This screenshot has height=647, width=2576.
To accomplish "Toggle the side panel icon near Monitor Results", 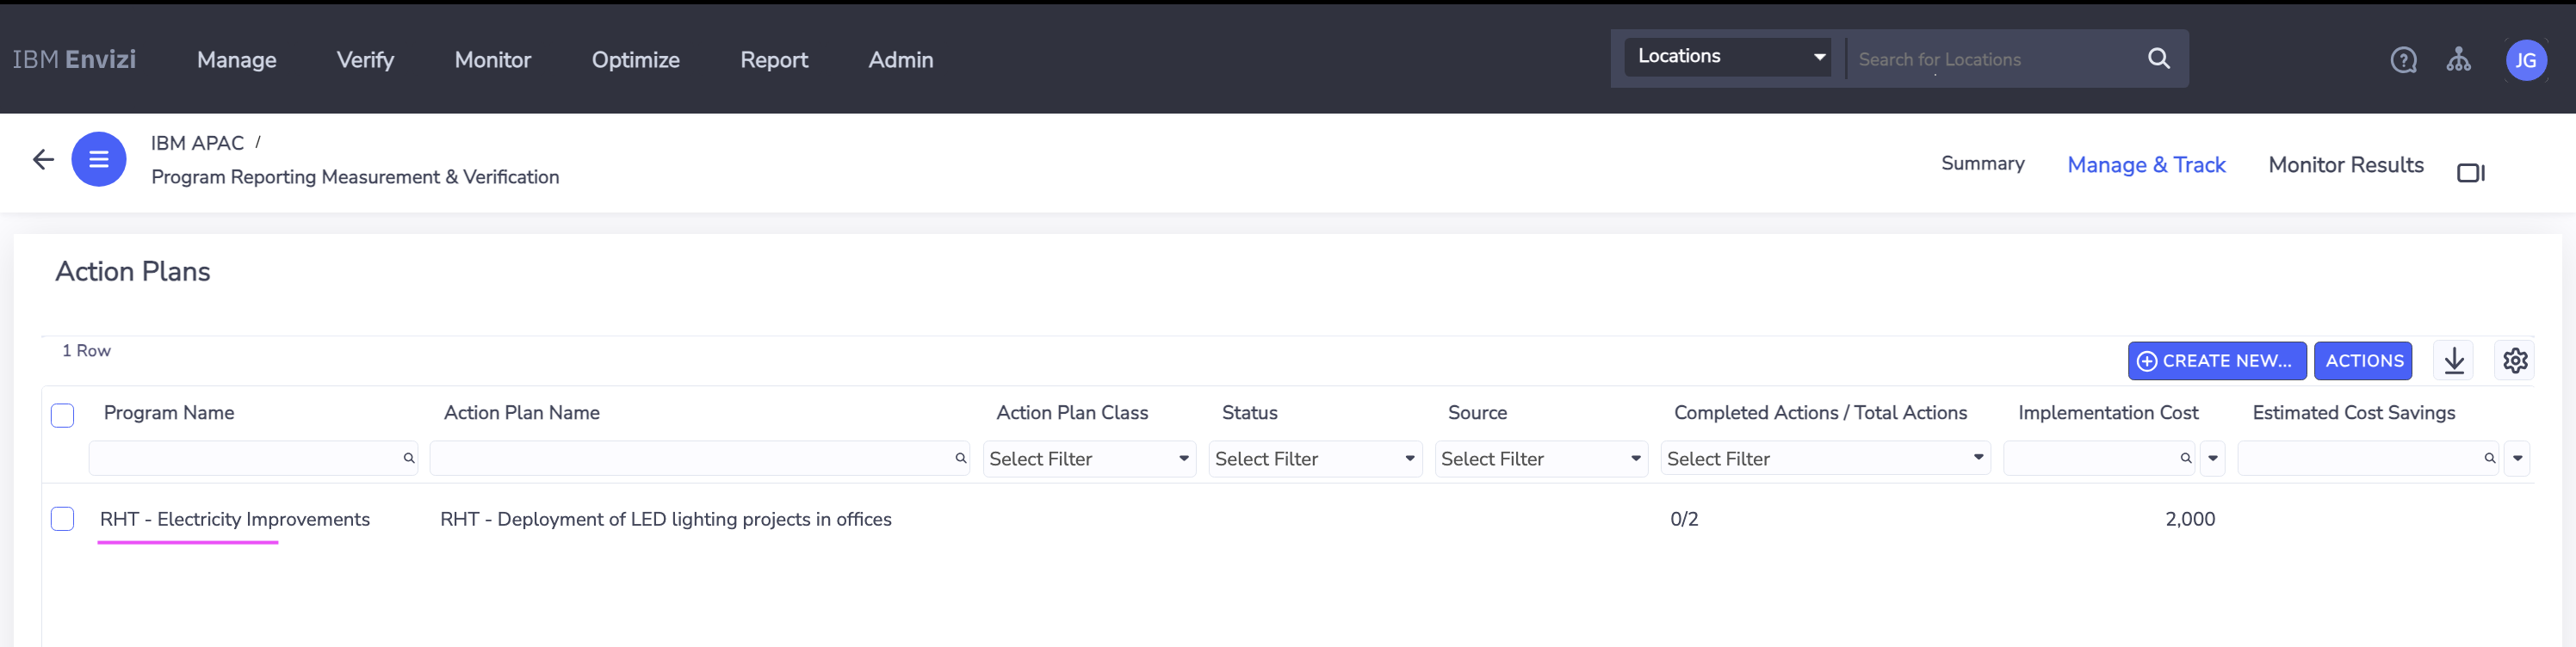I will (2470, 173).
